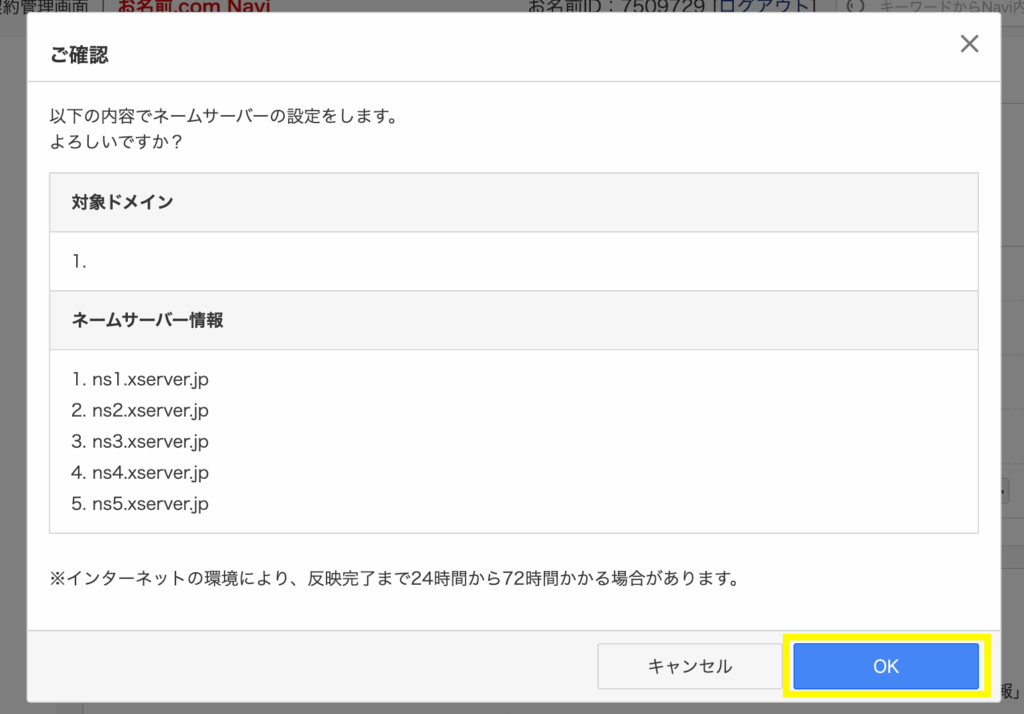The height and width of the screenshot is (714, 1024).
Task: Focus the Navi keyword search field
Action: click(x=945, y=6)
